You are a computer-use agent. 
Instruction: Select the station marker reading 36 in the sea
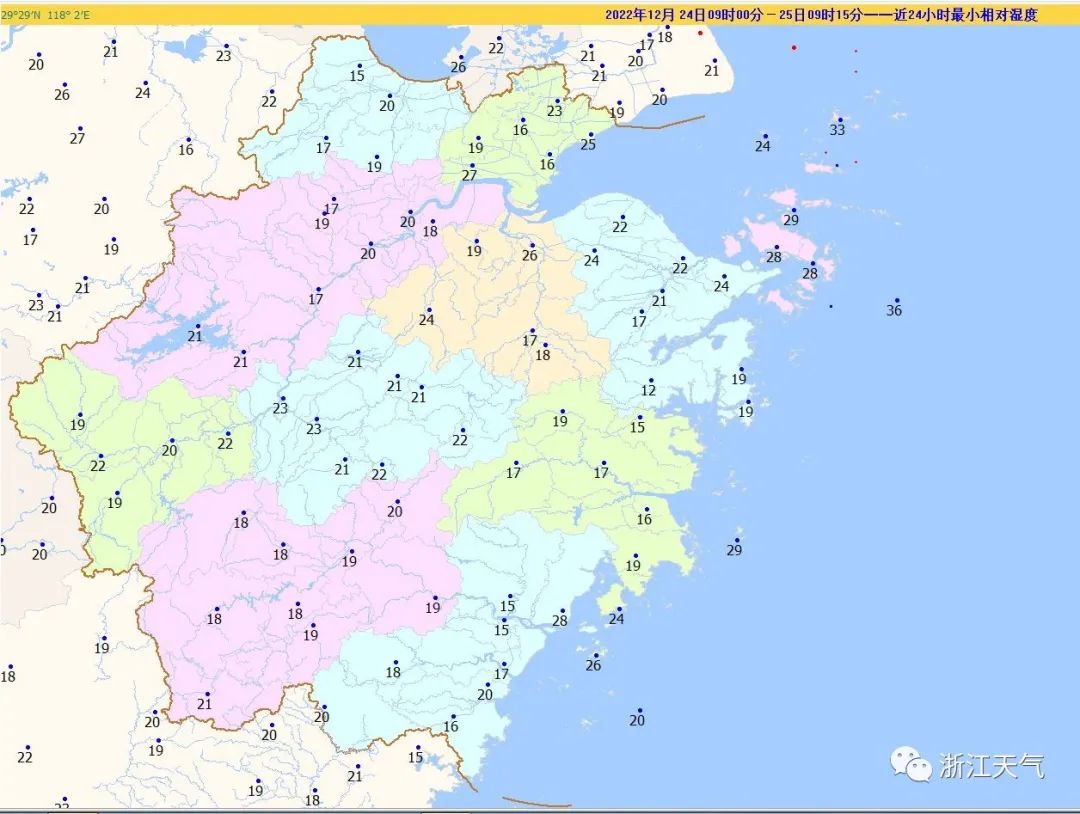[x=896, y=301]
